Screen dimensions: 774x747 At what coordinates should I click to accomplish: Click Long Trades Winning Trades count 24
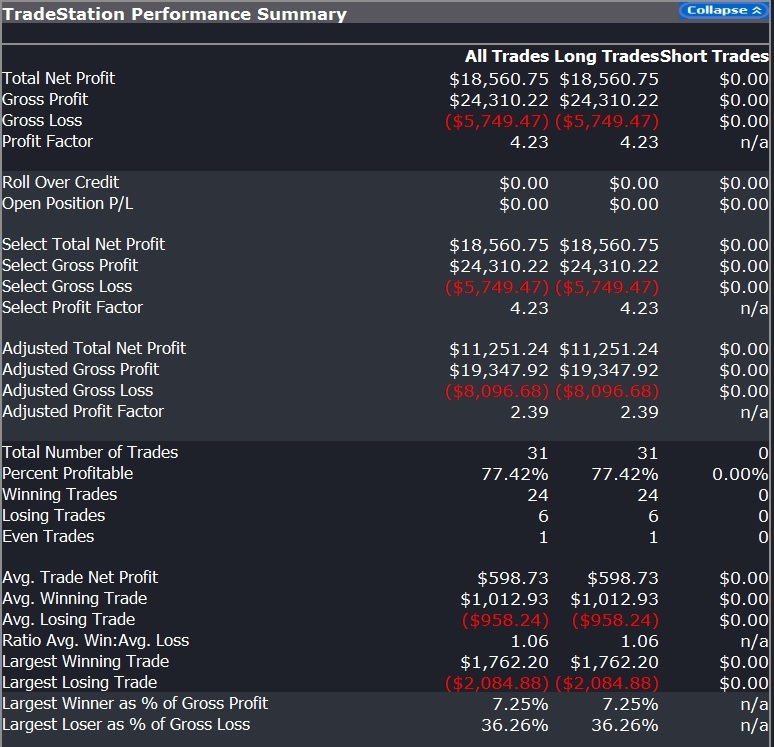(648, 495)
